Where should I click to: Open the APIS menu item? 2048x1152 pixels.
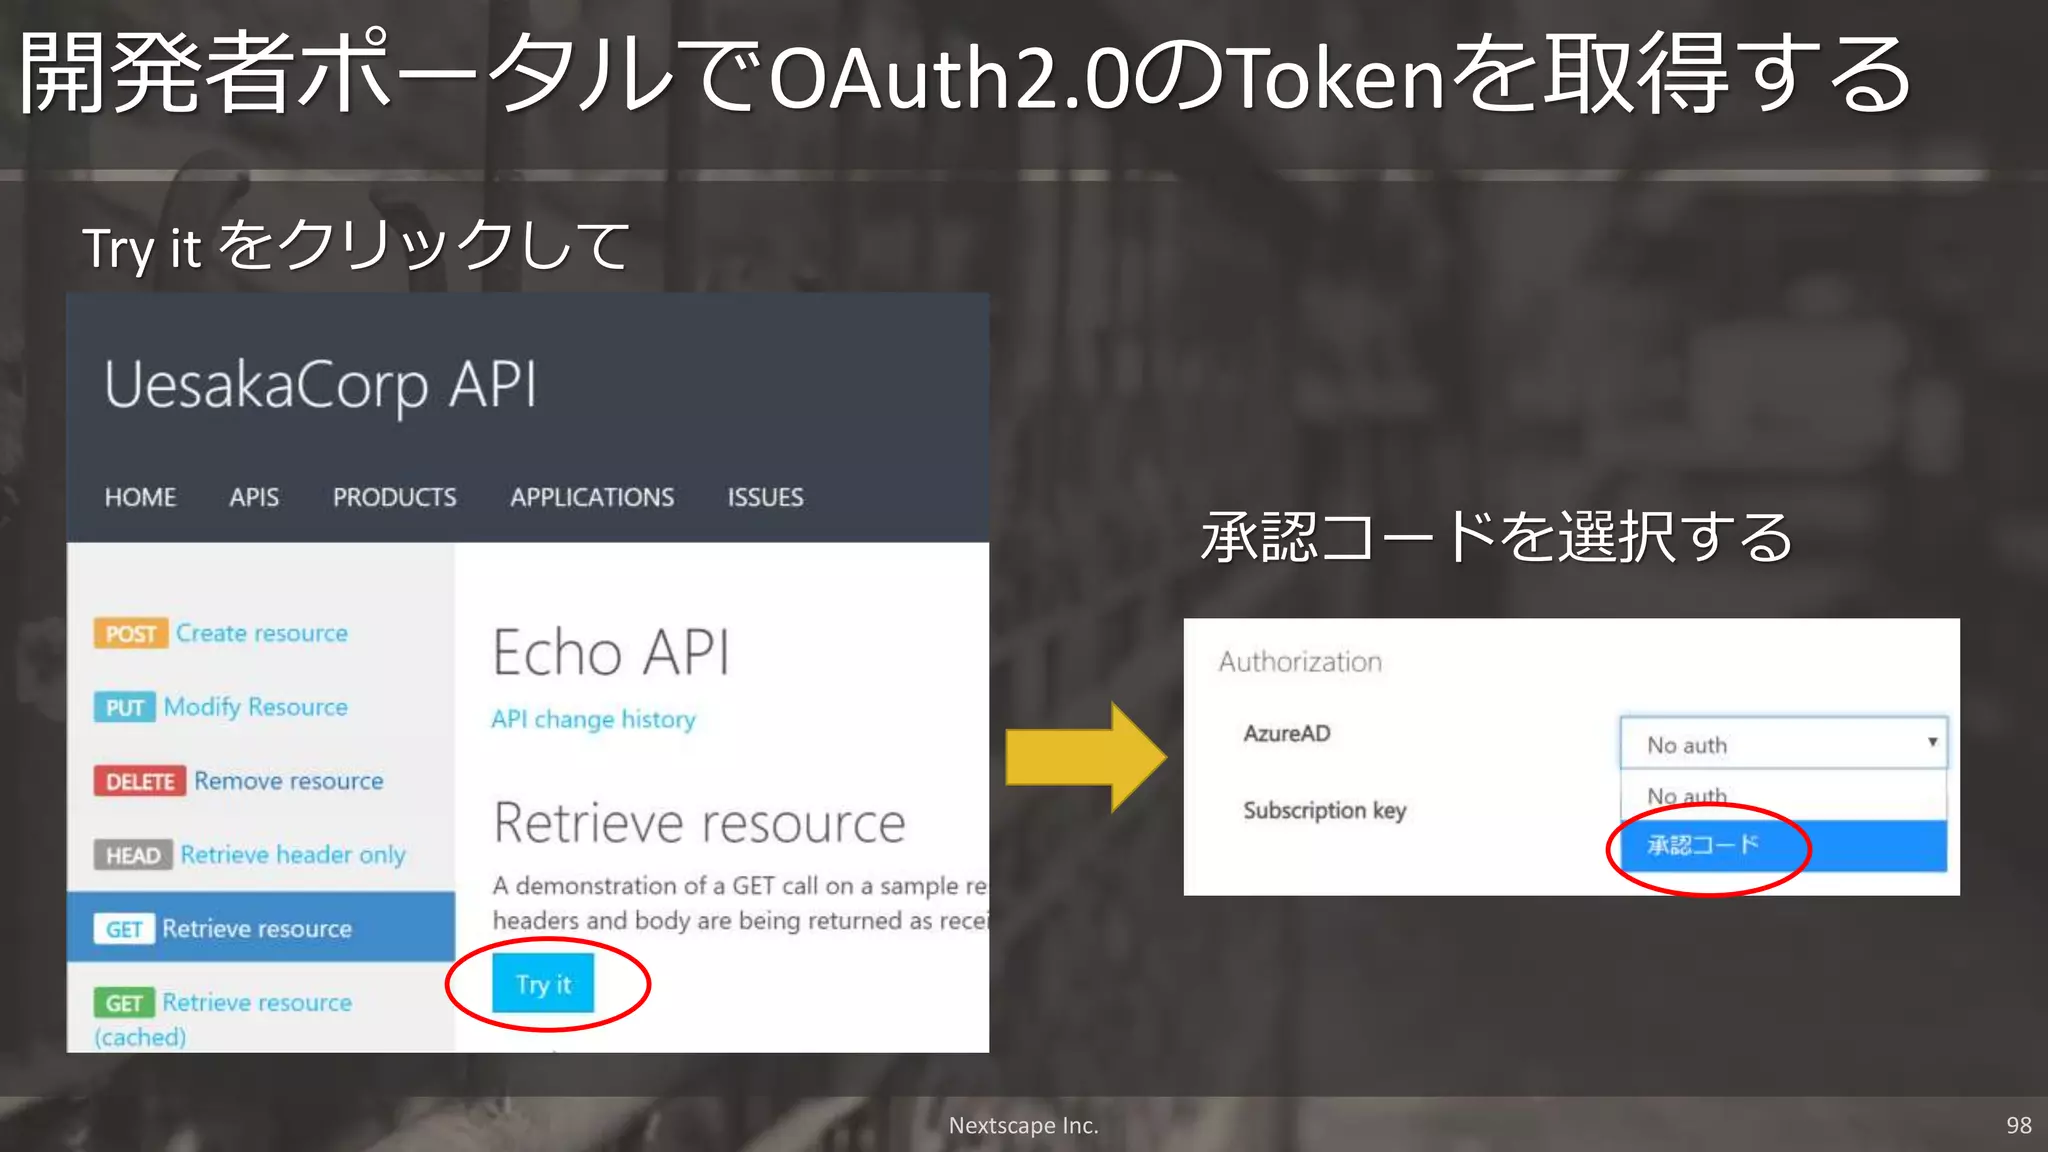click(x=254, y=497)
